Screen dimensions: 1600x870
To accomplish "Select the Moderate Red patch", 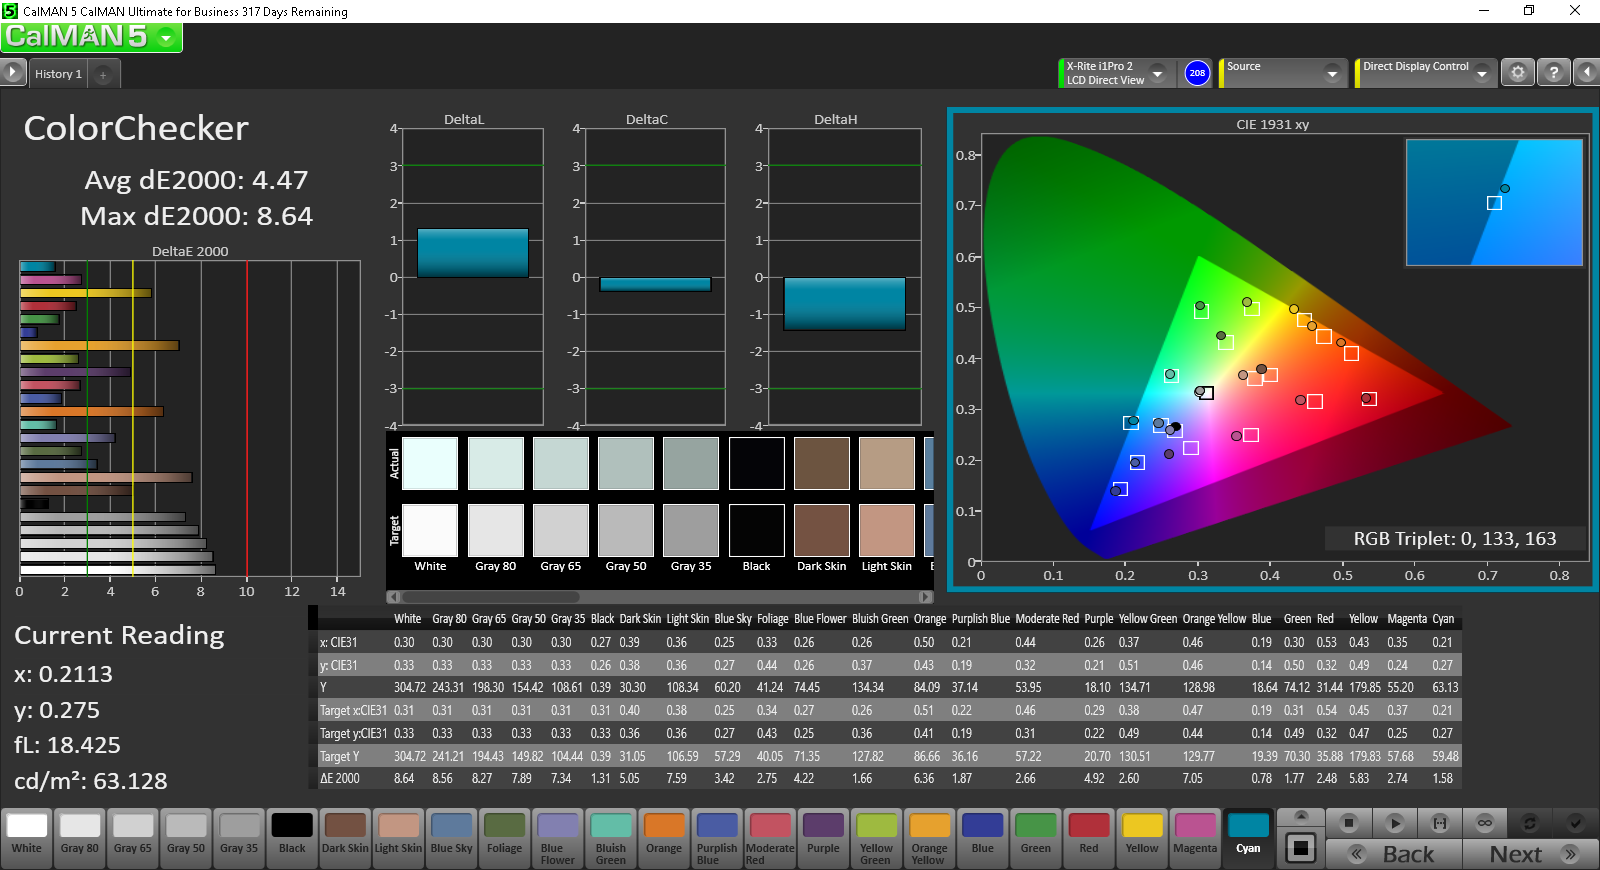I will click(x=770, y=838).
